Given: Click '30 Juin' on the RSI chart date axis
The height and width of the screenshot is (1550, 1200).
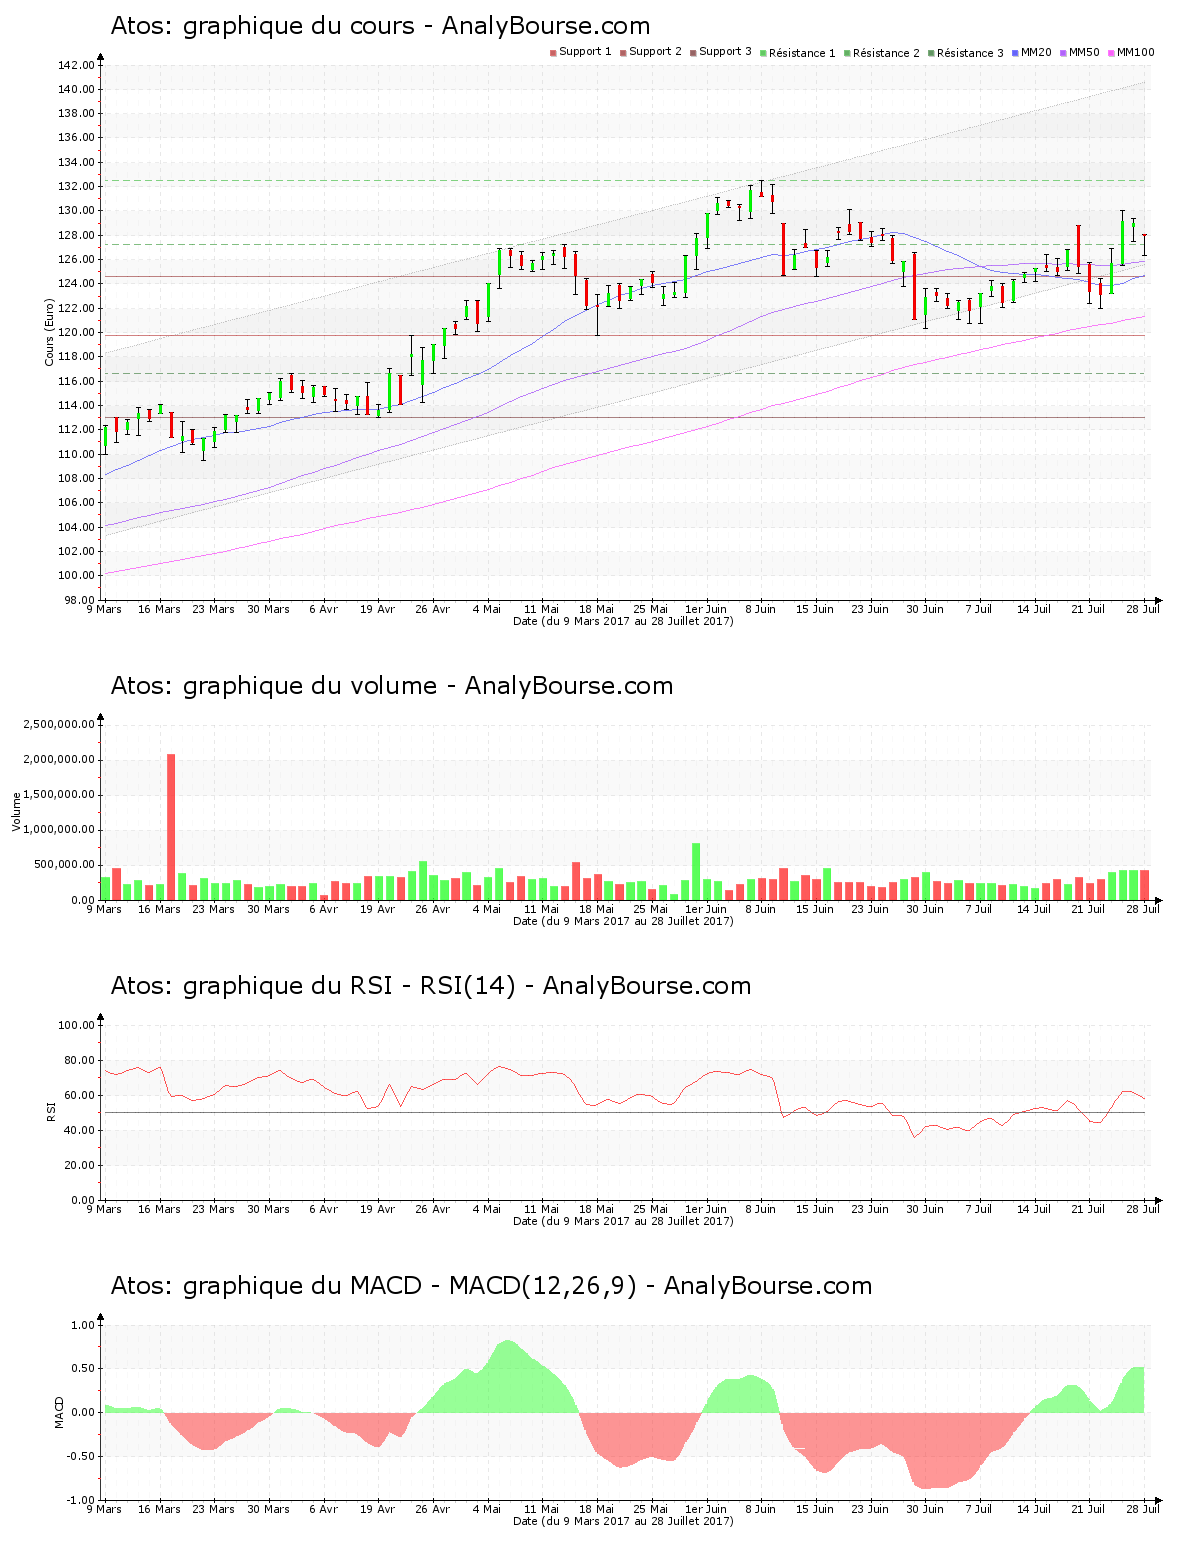Looking at the screenshot, I should [x=925, y=1209].
